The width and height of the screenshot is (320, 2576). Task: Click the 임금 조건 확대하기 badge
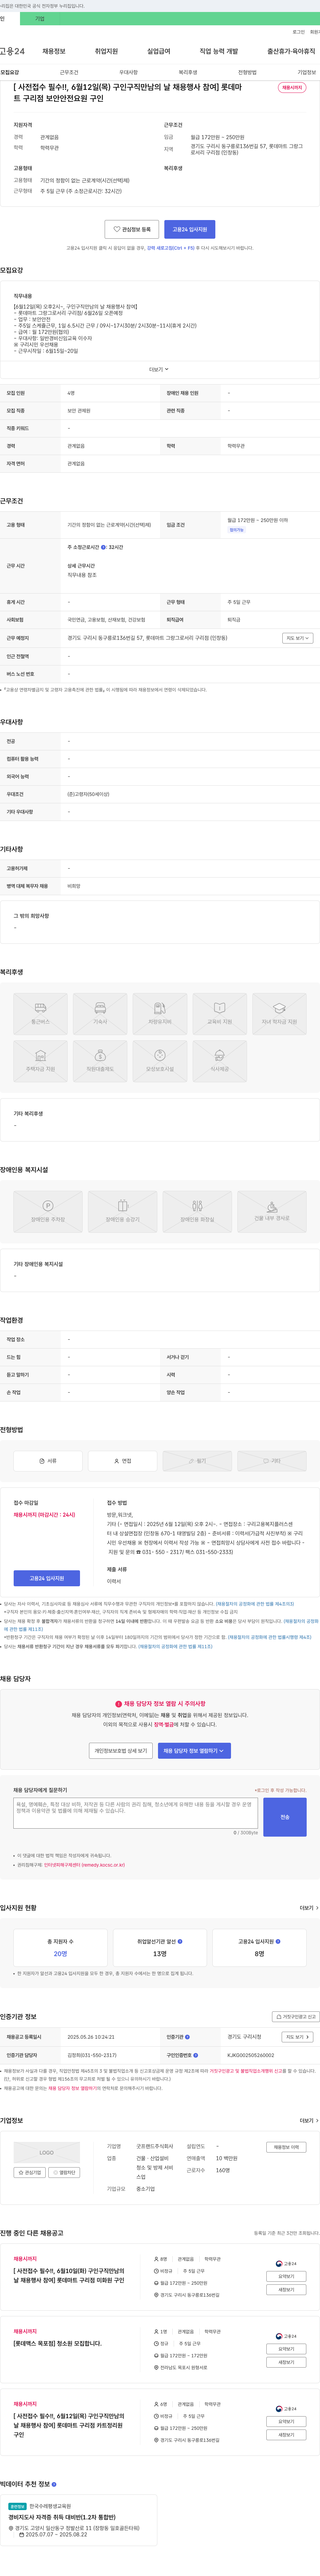(236, 530)
